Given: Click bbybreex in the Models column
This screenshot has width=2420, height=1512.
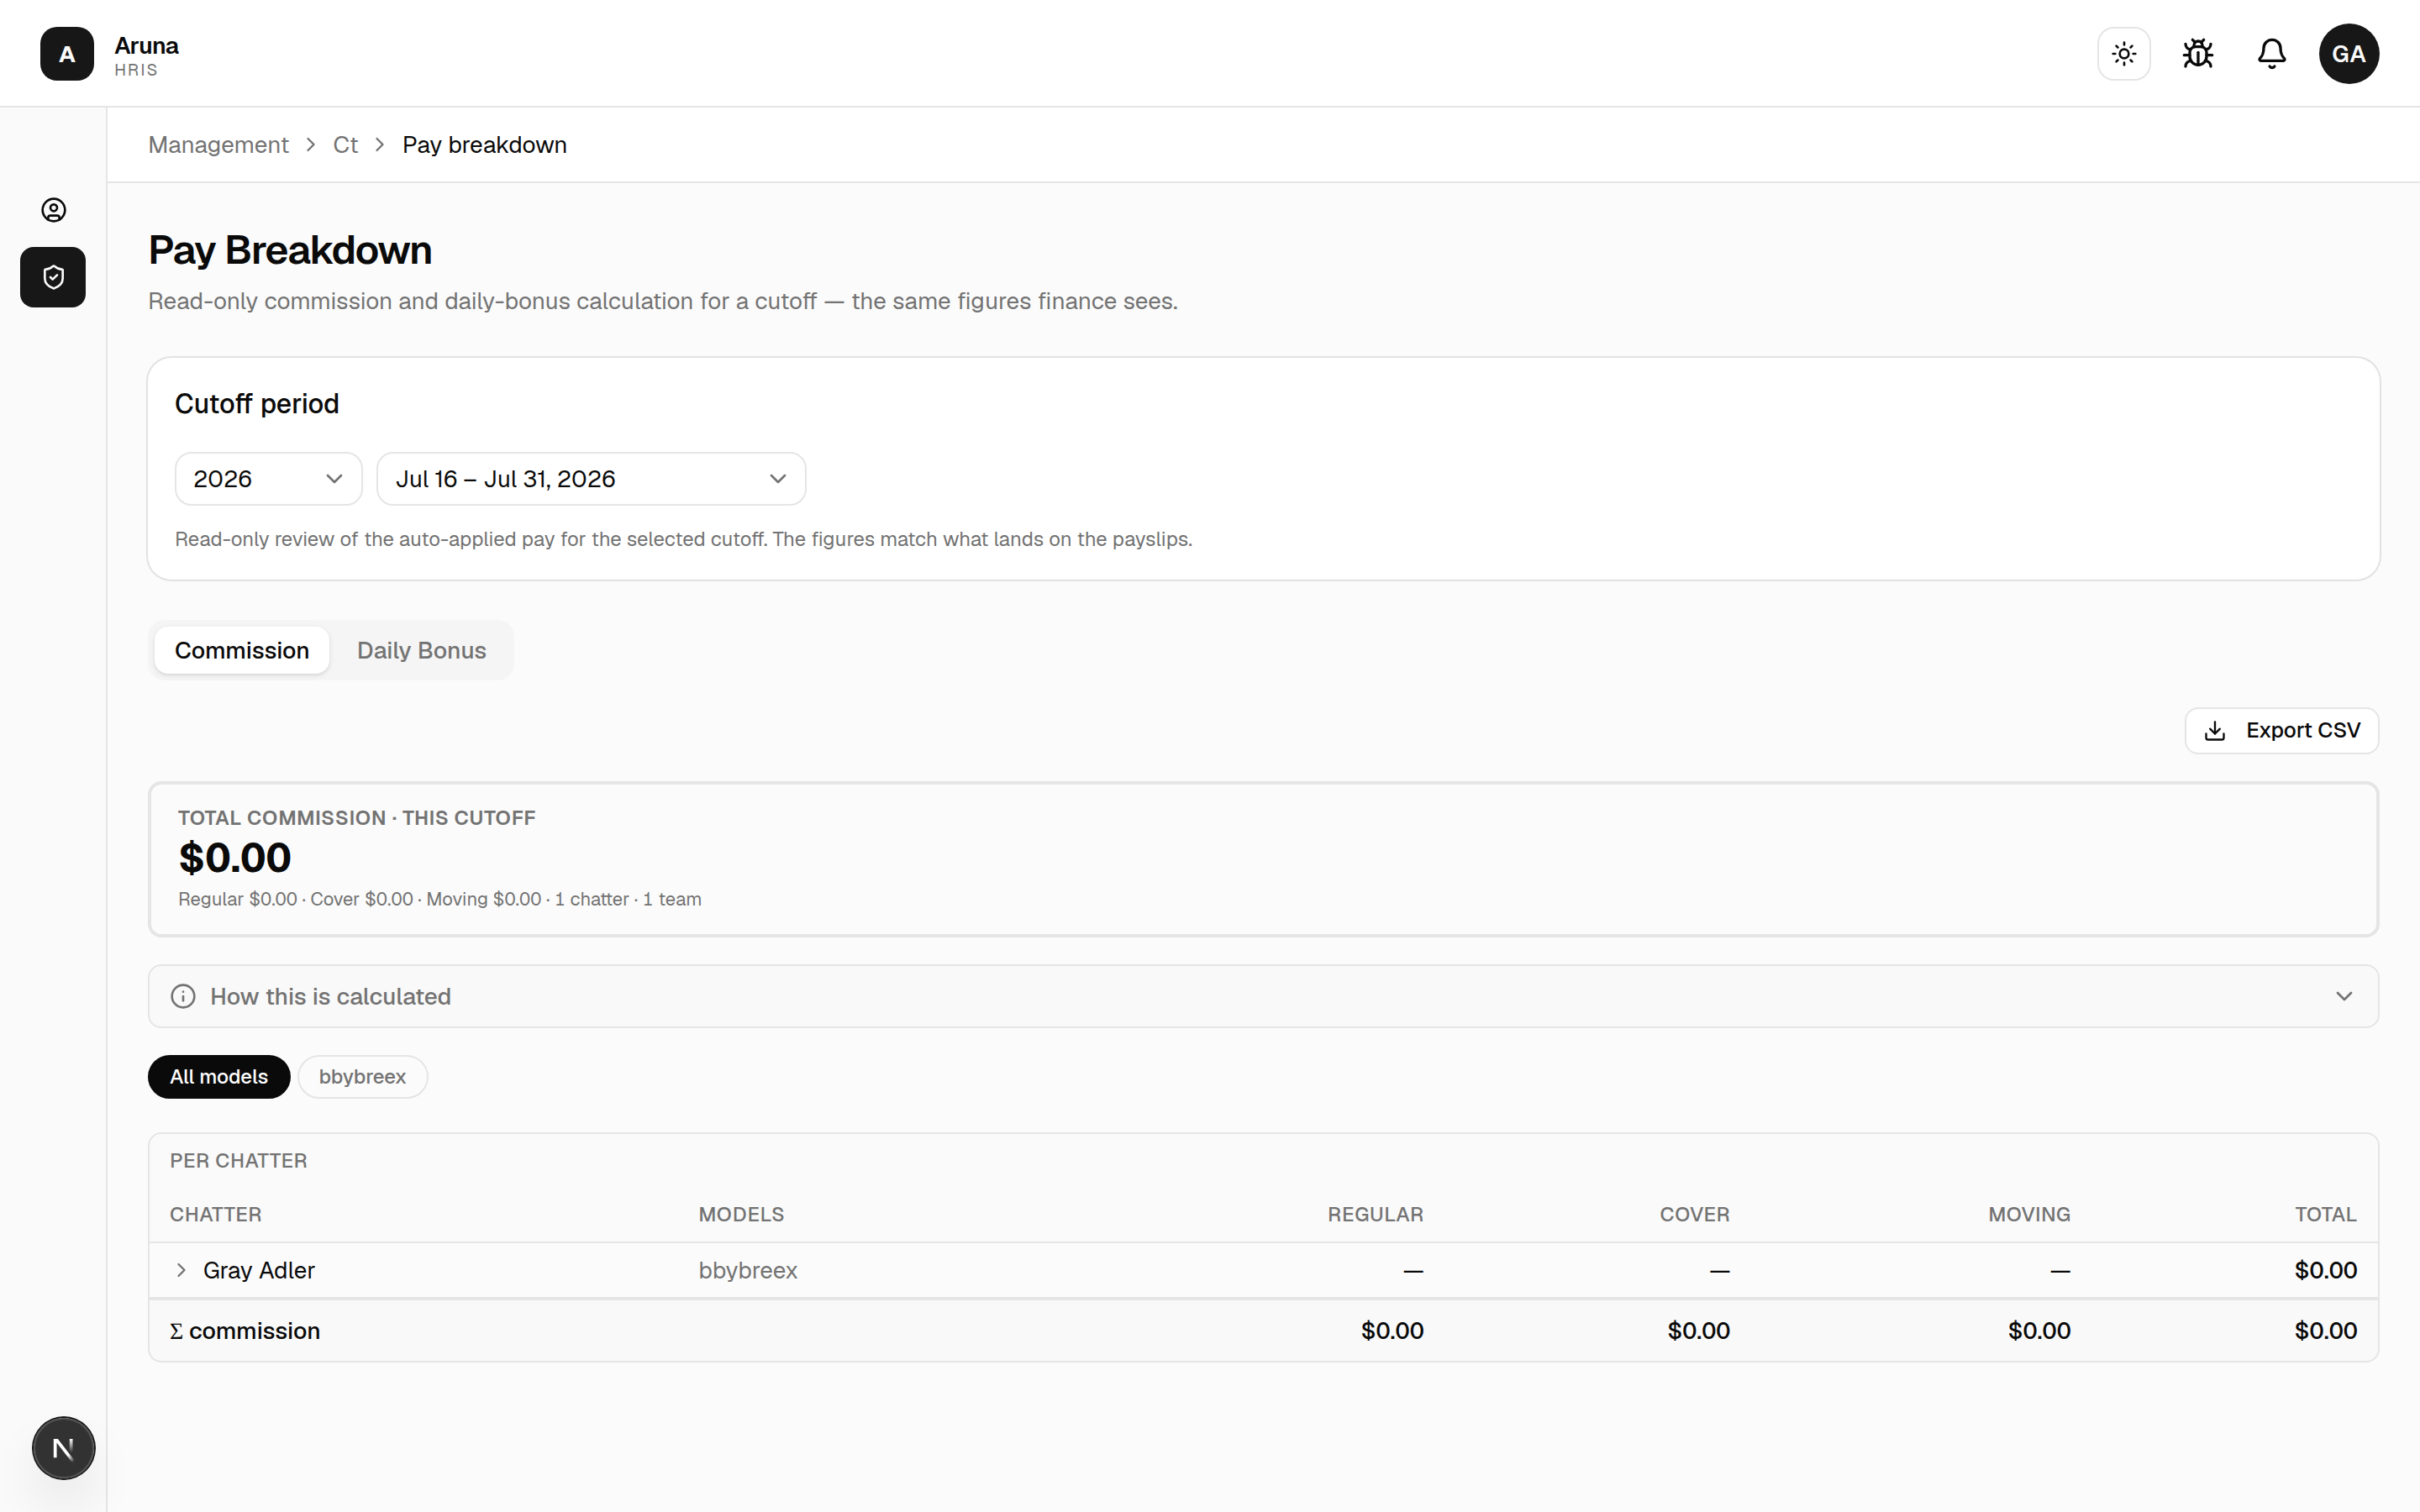Looking at the screenshot, I should (x=748, y=1270).
